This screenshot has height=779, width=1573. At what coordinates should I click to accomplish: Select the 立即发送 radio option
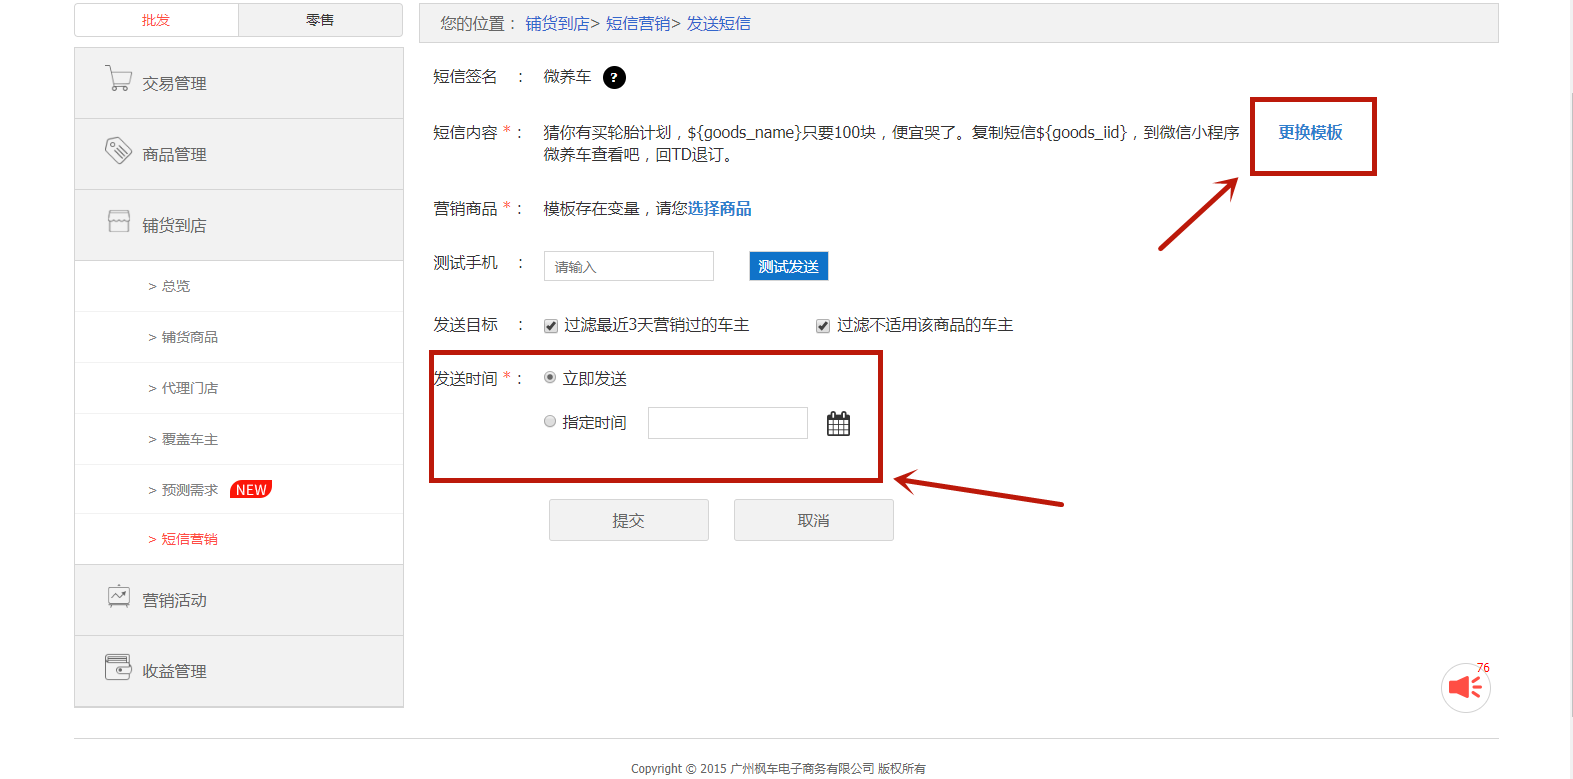[x=550, y=378]
